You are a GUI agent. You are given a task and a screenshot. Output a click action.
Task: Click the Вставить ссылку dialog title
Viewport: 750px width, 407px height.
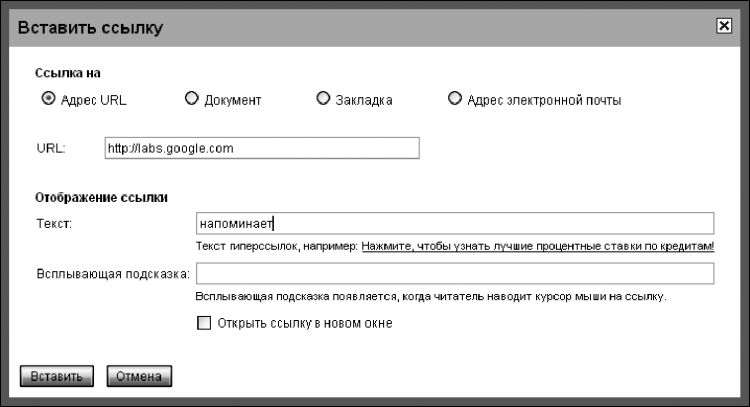click(x=90, y=28)
